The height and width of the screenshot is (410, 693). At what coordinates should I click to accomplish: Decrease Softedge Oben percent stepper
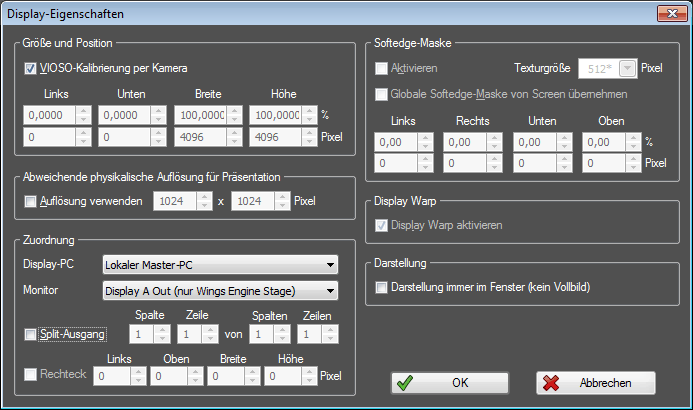(x=633, y=147)
